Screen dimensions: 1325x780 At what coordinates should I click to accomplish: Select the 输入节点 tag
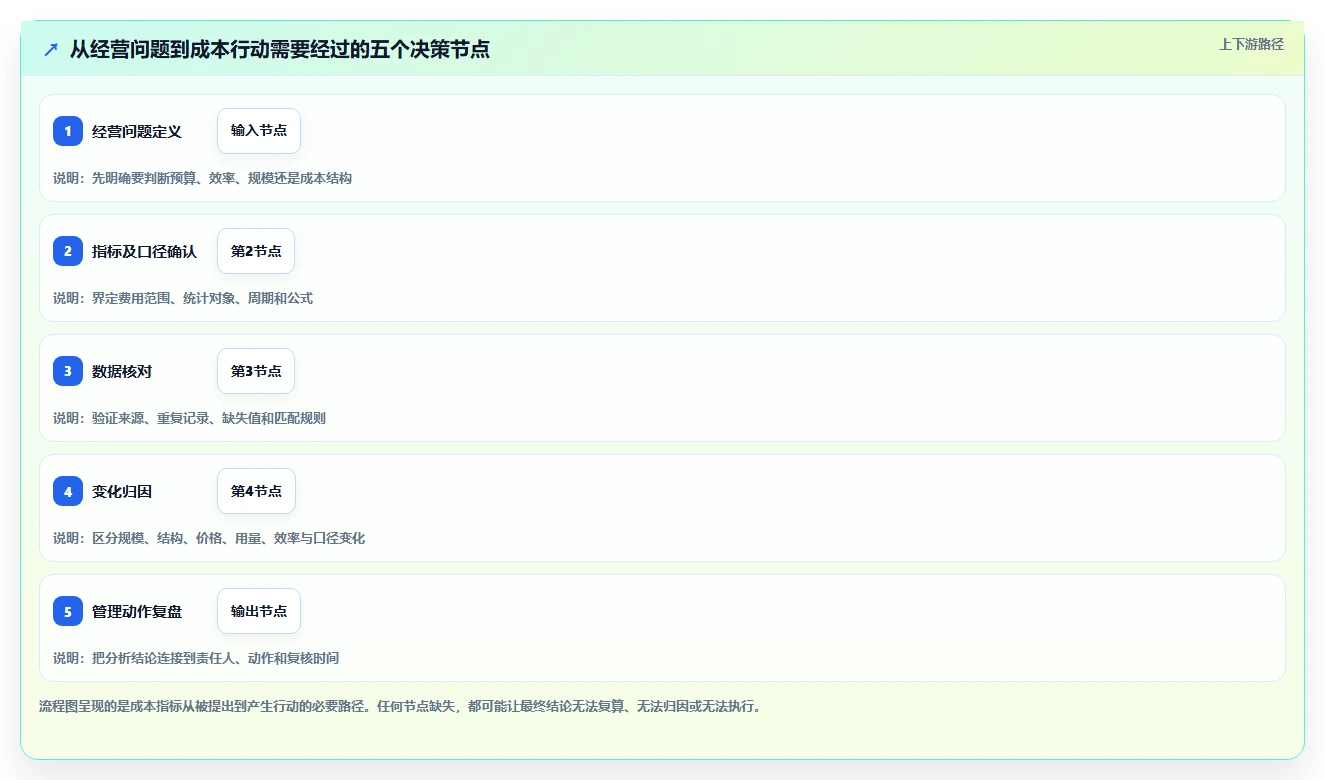[x=259, y=131]
